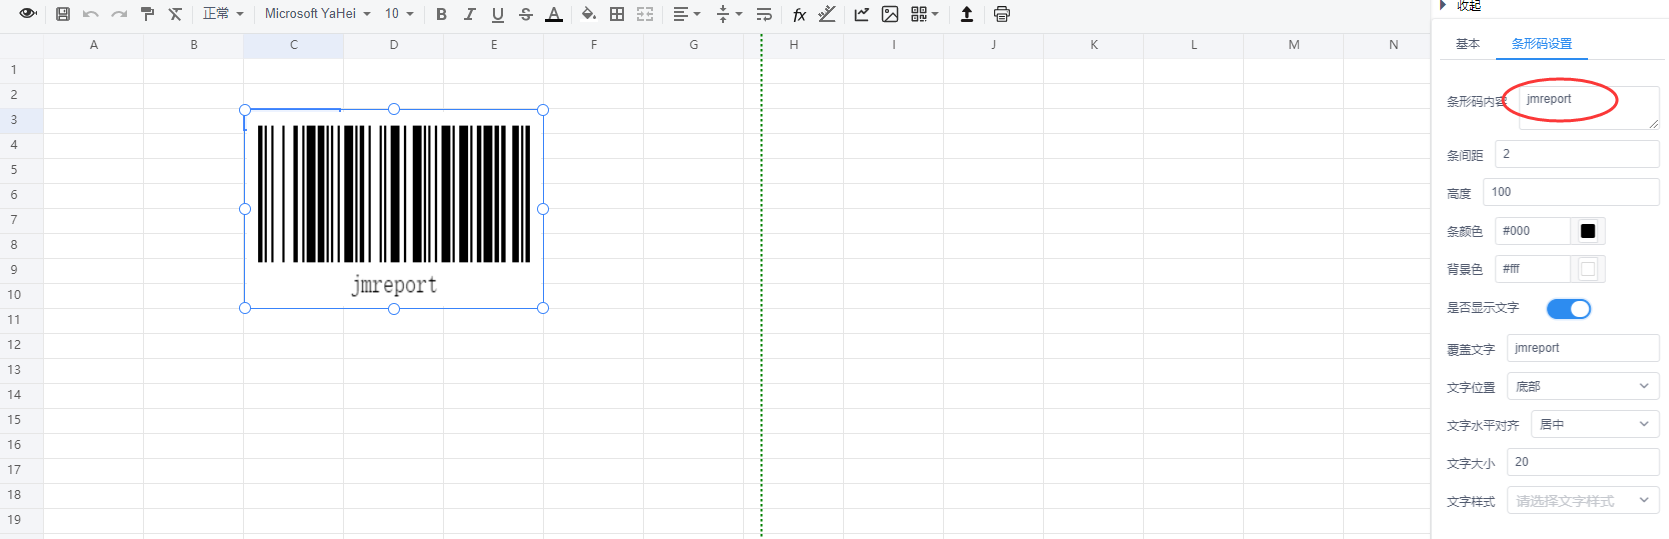Select row header 3
This screenshot has width=1669, height=539.
click(21, 120)
